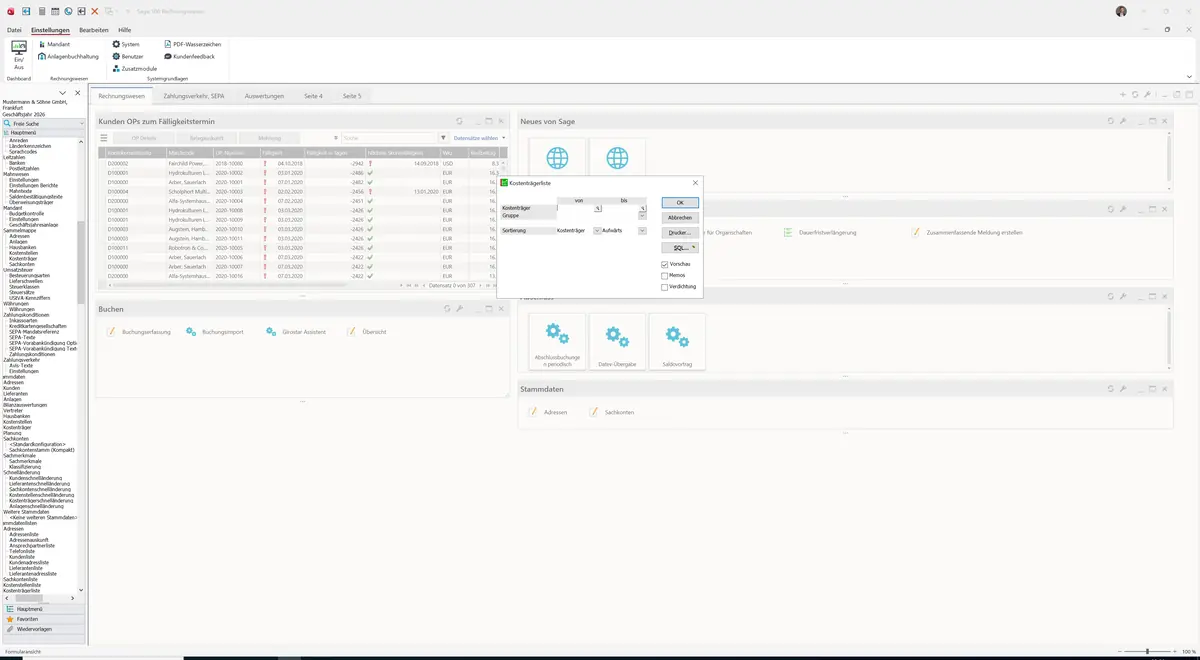Viewport: 1200px width, 660px height.
Task: Open the Gruppe dropdown in the dialog
Action: [642, 215]
